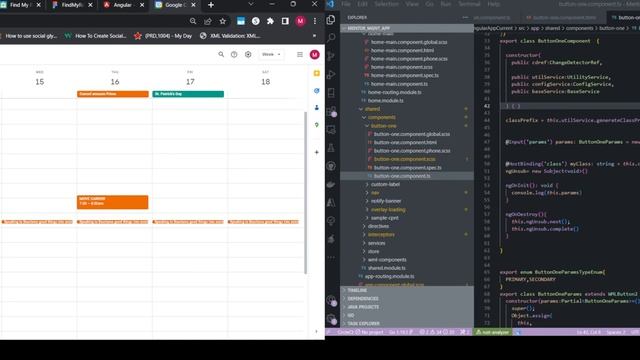Switch to the FindMy Figma tab in Chrome

(x=73, y=5)
